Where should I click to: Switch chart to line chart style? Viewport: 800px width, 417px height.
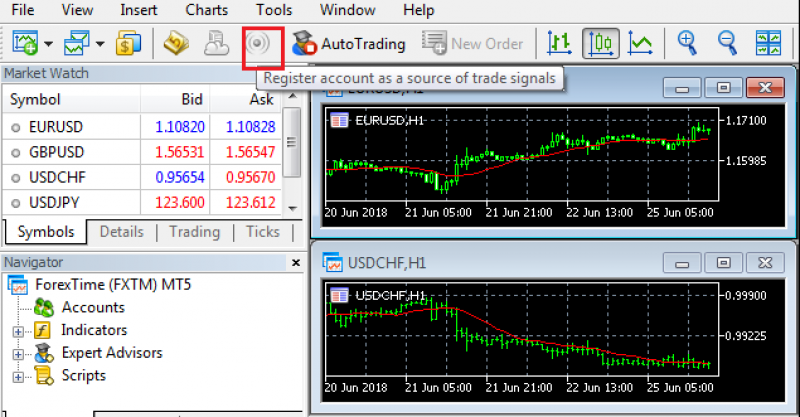click(x=640, y=43)
